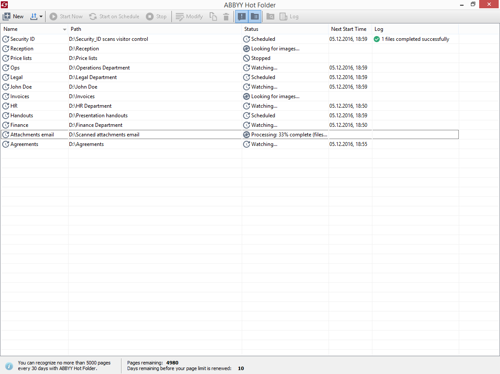Click the Start Now button

point(66,16)
